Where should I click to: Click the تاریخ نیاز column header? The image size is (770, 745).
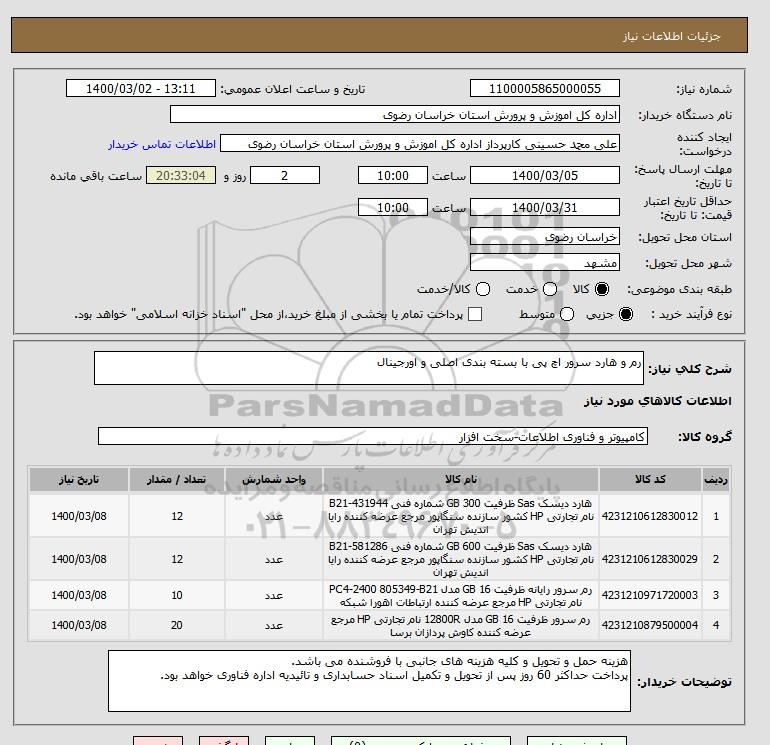pos(79,479)
